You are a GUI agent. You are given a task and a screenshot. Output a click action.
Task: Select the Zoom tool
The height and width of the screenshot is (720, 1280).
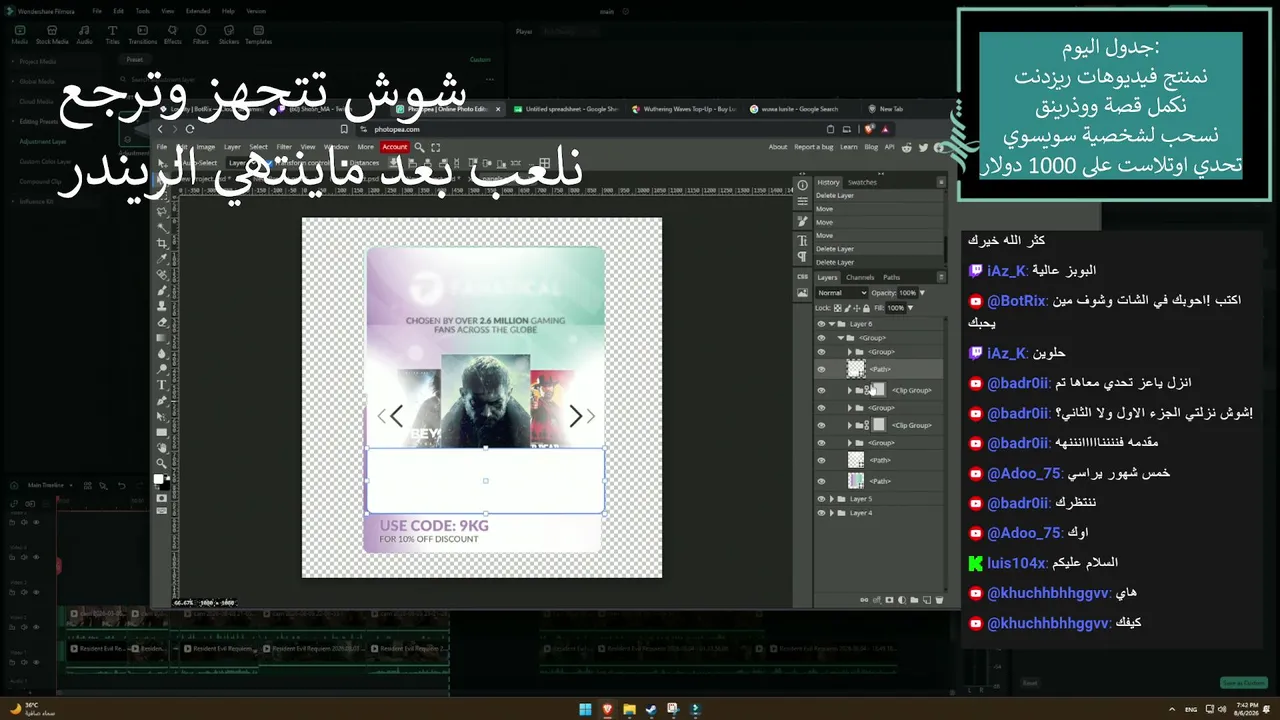[x=162, y=463]
